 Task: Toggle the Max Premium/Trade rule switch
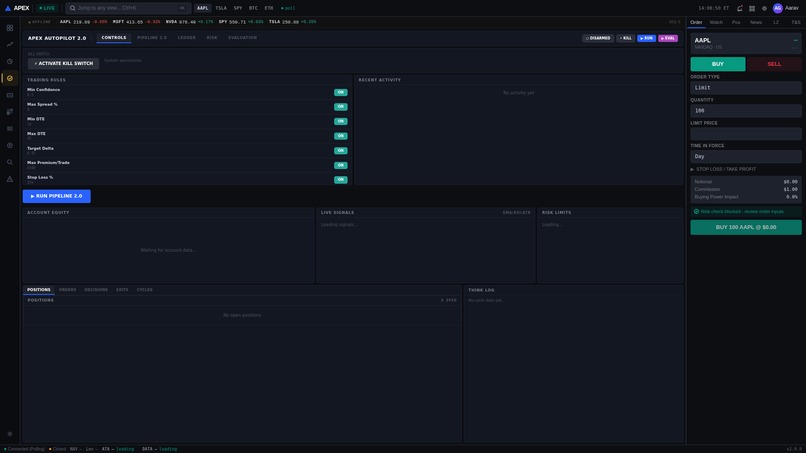click(341, 165)
